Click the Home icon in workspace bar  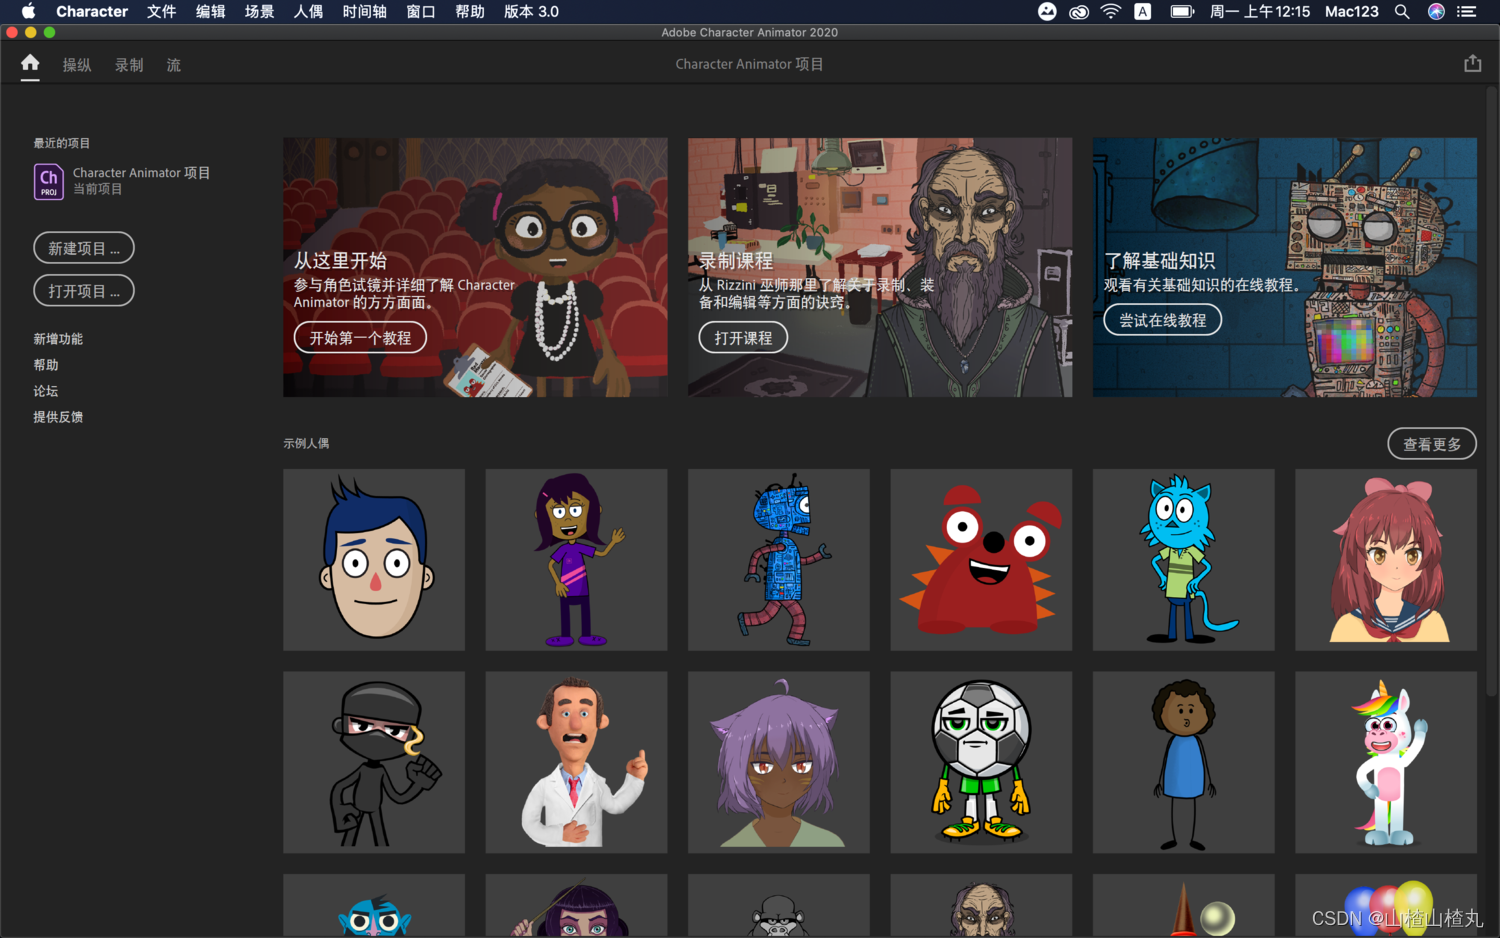30,63
